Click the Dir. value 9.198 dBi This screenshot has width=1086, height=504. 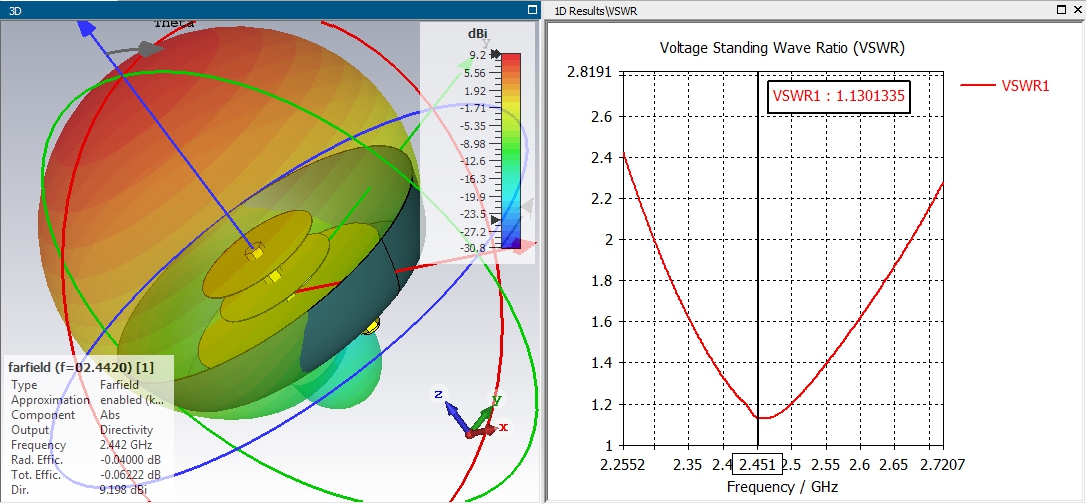123,490
